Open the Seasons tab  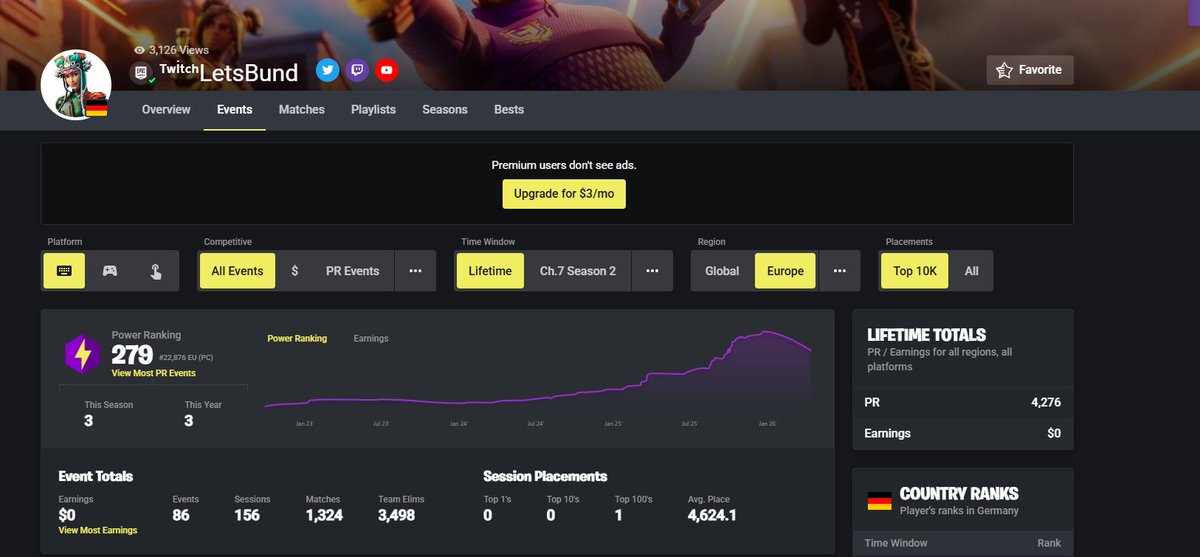coord(445,109)
